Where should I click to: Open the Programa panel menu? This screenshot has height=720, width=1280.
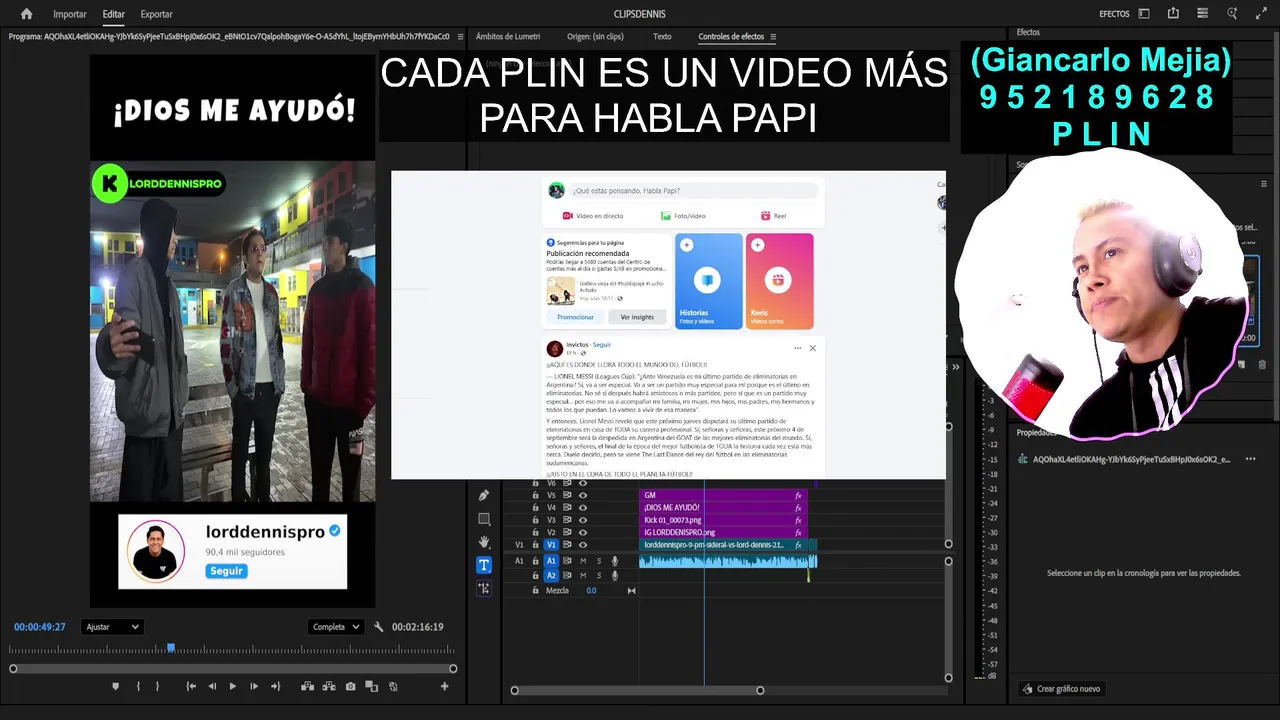point(460,36)
